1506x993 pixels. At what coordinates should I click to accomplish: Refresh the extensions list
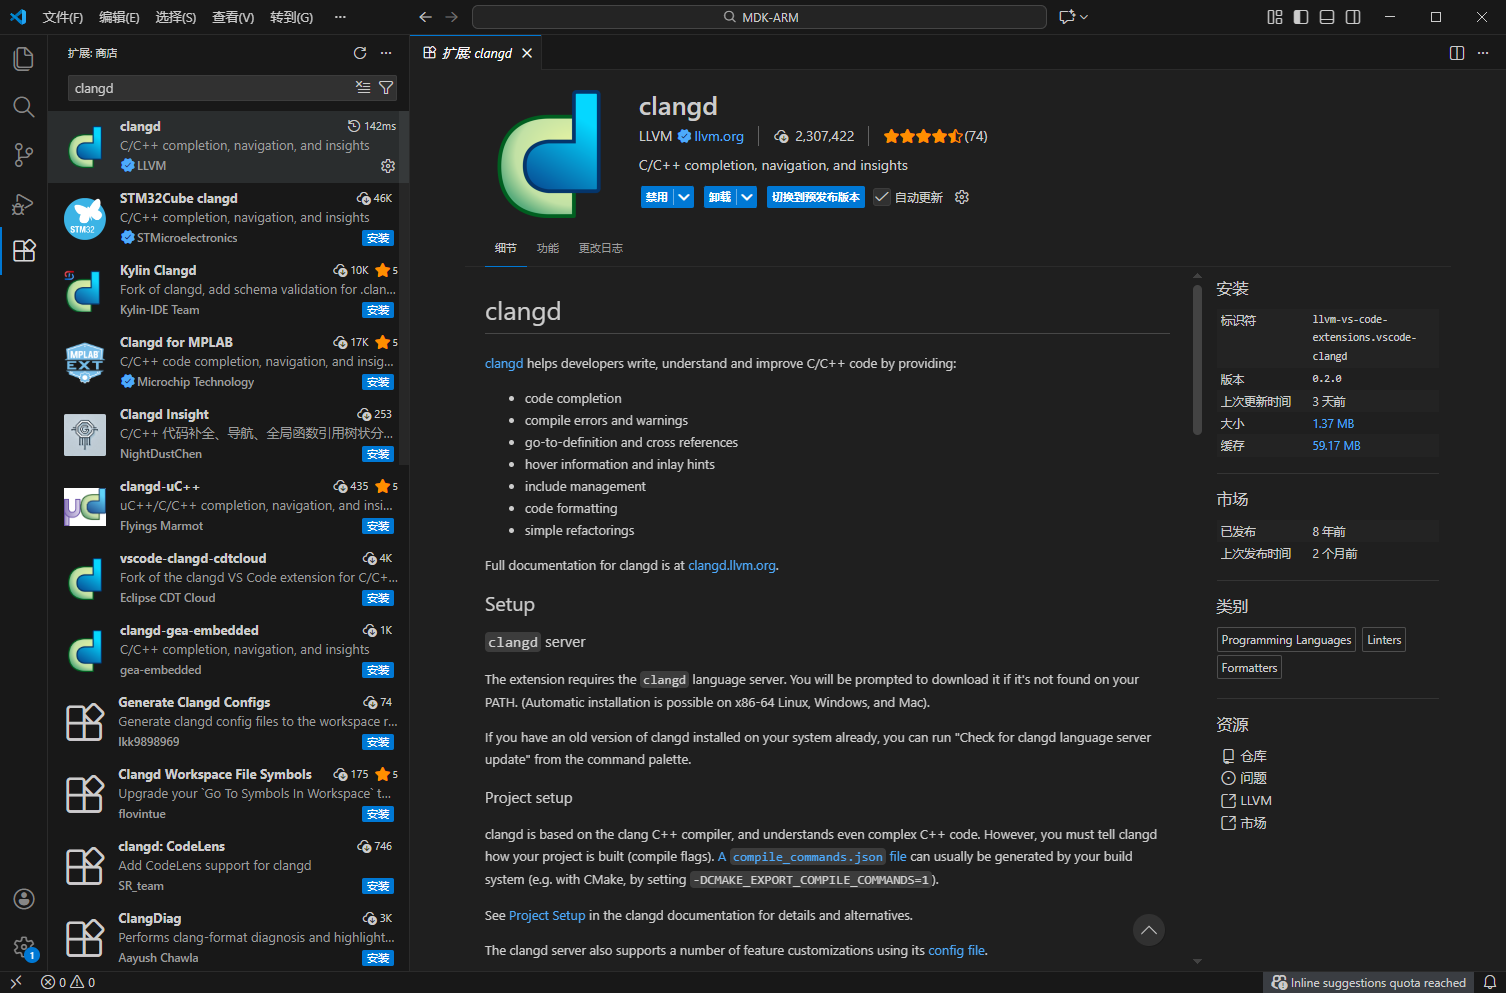tap(360, 53)
